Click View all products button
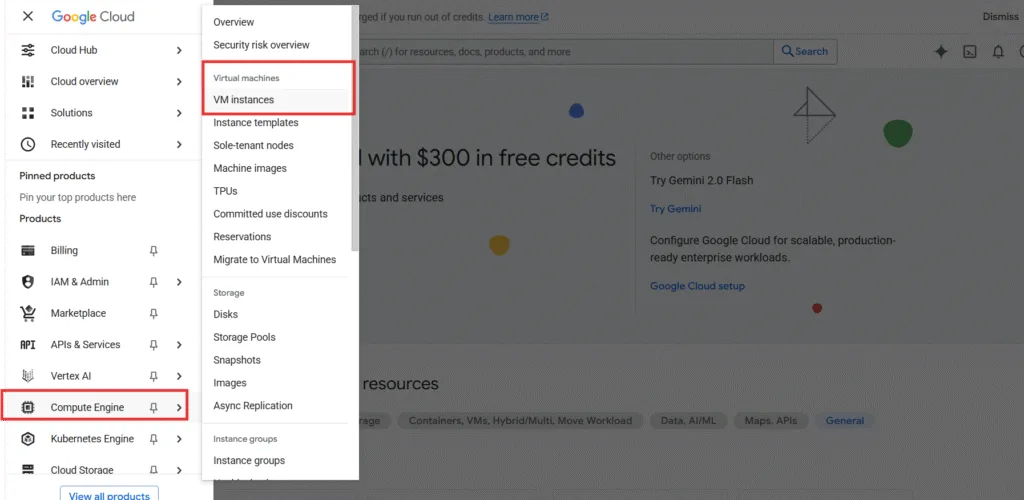Image resolution: width=1024 pixels, height=500 pixels. click(x=109, y=493)
